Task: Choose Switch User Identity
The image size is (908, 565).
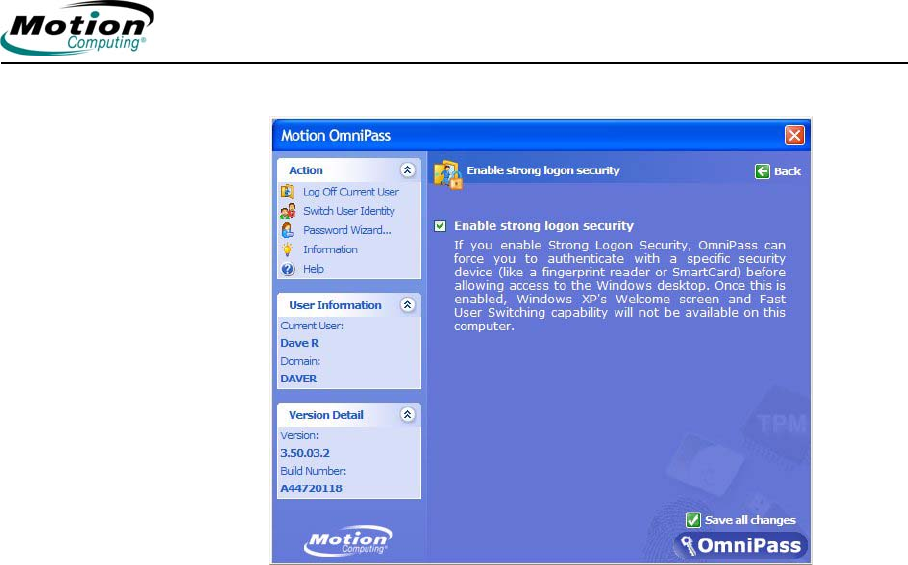Action: [x=349, y=211]
